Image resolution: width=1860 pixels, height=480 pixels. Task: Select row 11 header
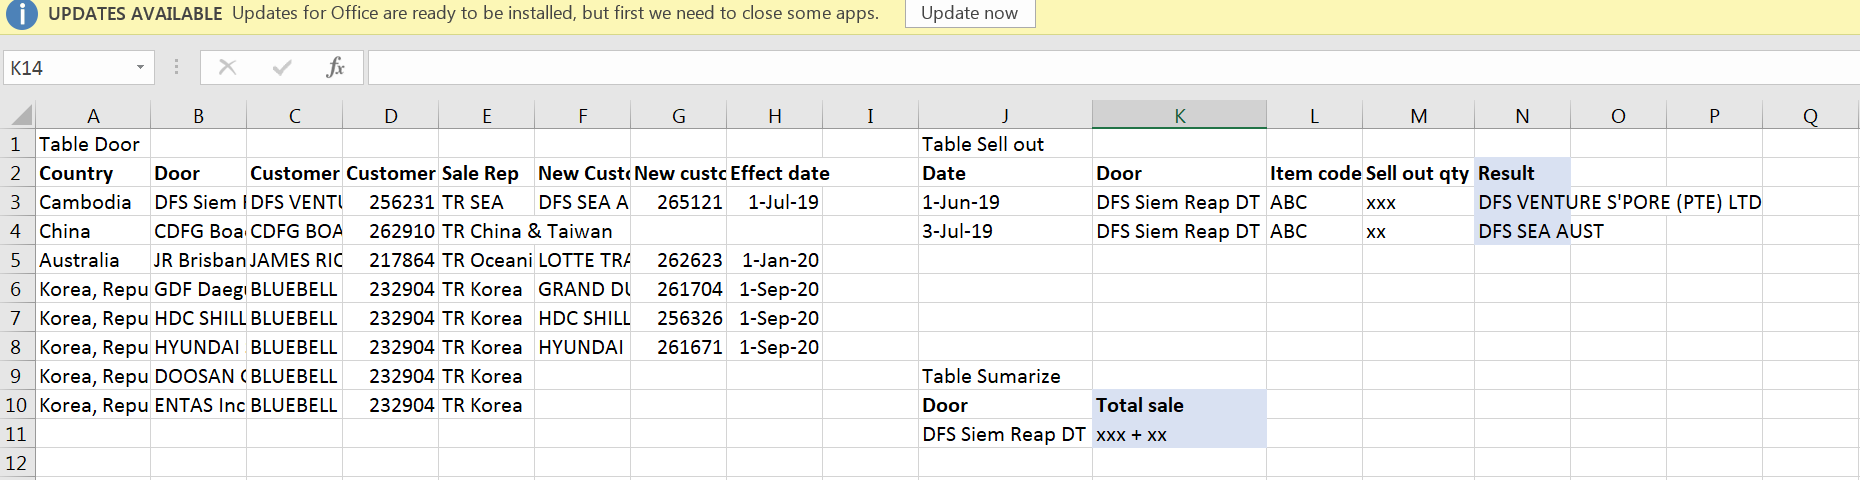[x=17, y=434]
